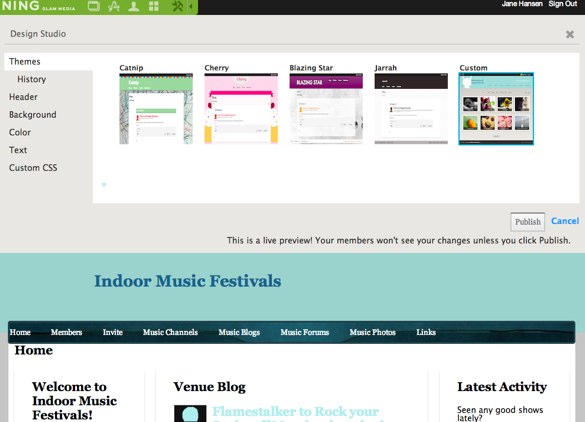Close the Design Studio panel
585x422 pixels.
point(570,34)
